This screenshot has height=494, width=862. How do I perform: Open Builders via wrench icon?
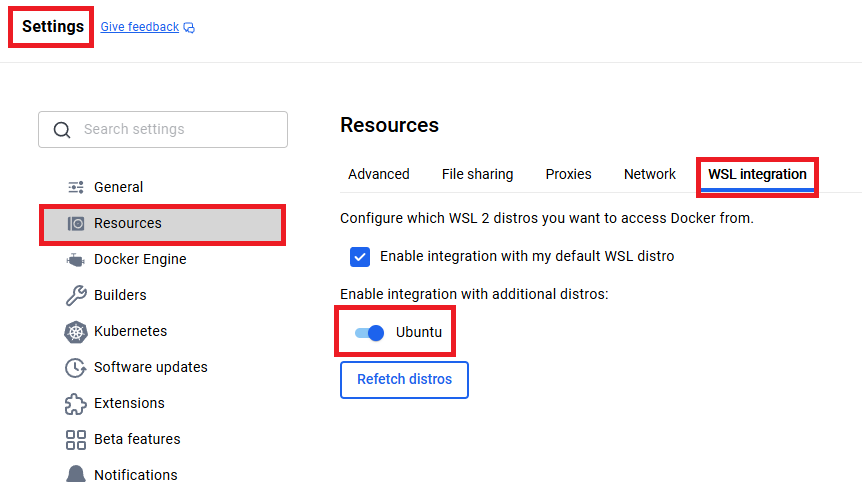click(76, 295)
